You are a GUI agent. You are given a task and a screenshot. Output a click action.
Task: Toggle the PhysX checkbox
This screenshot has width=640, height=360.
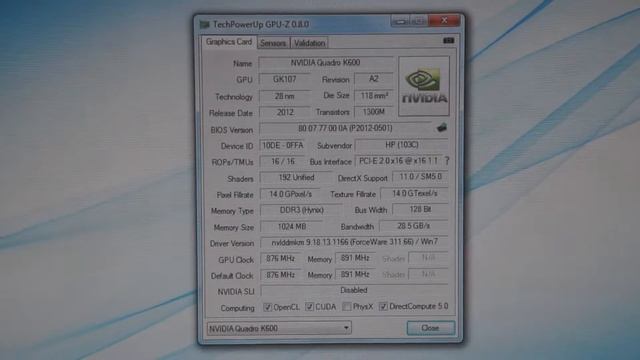click(347, 306)
